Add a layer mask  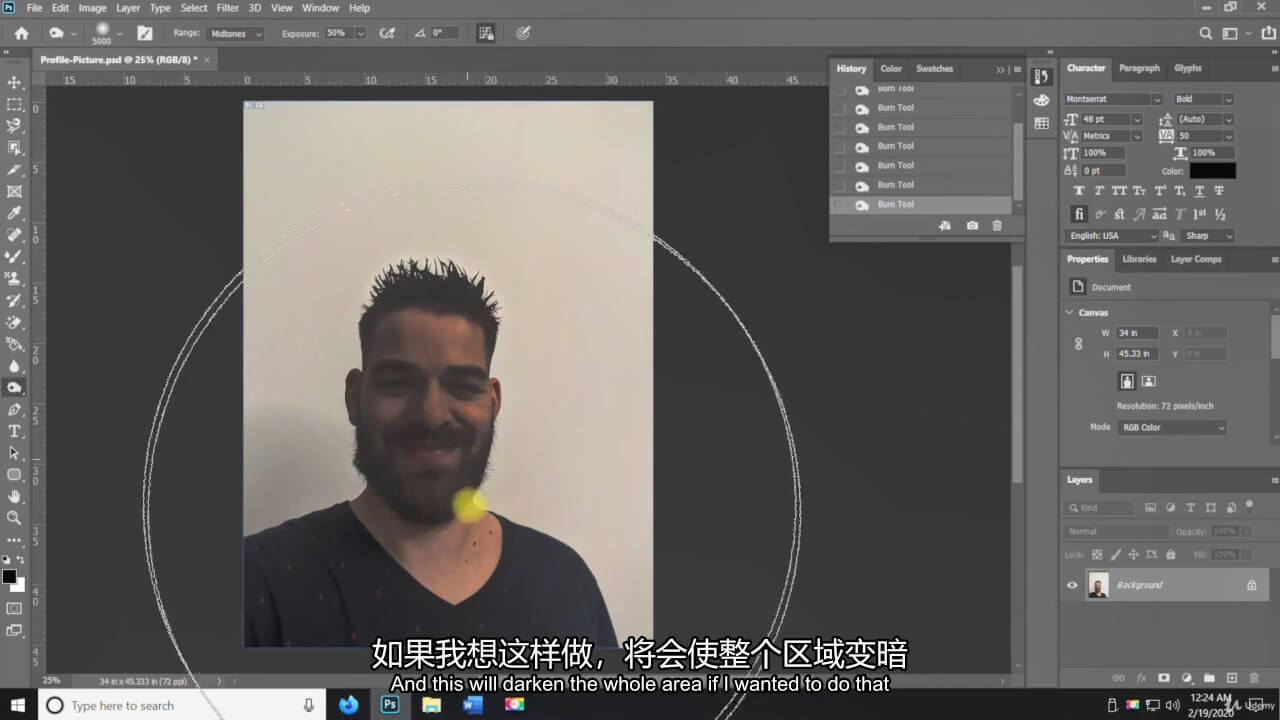pyautogui.click(x=1163, y=678)
